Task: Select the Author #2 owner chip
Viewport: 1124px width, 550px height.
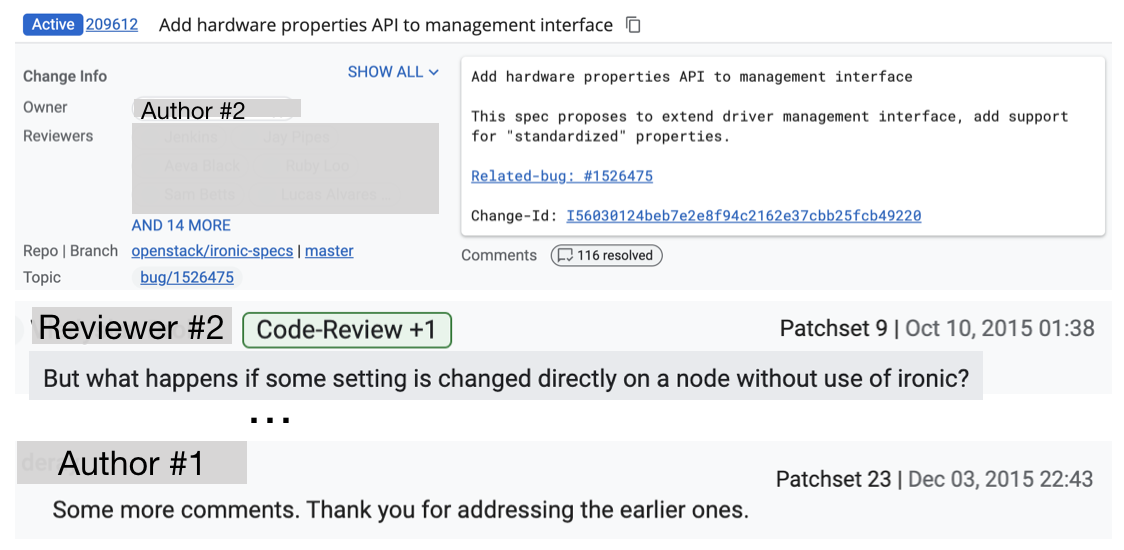Action: (193, 110)
